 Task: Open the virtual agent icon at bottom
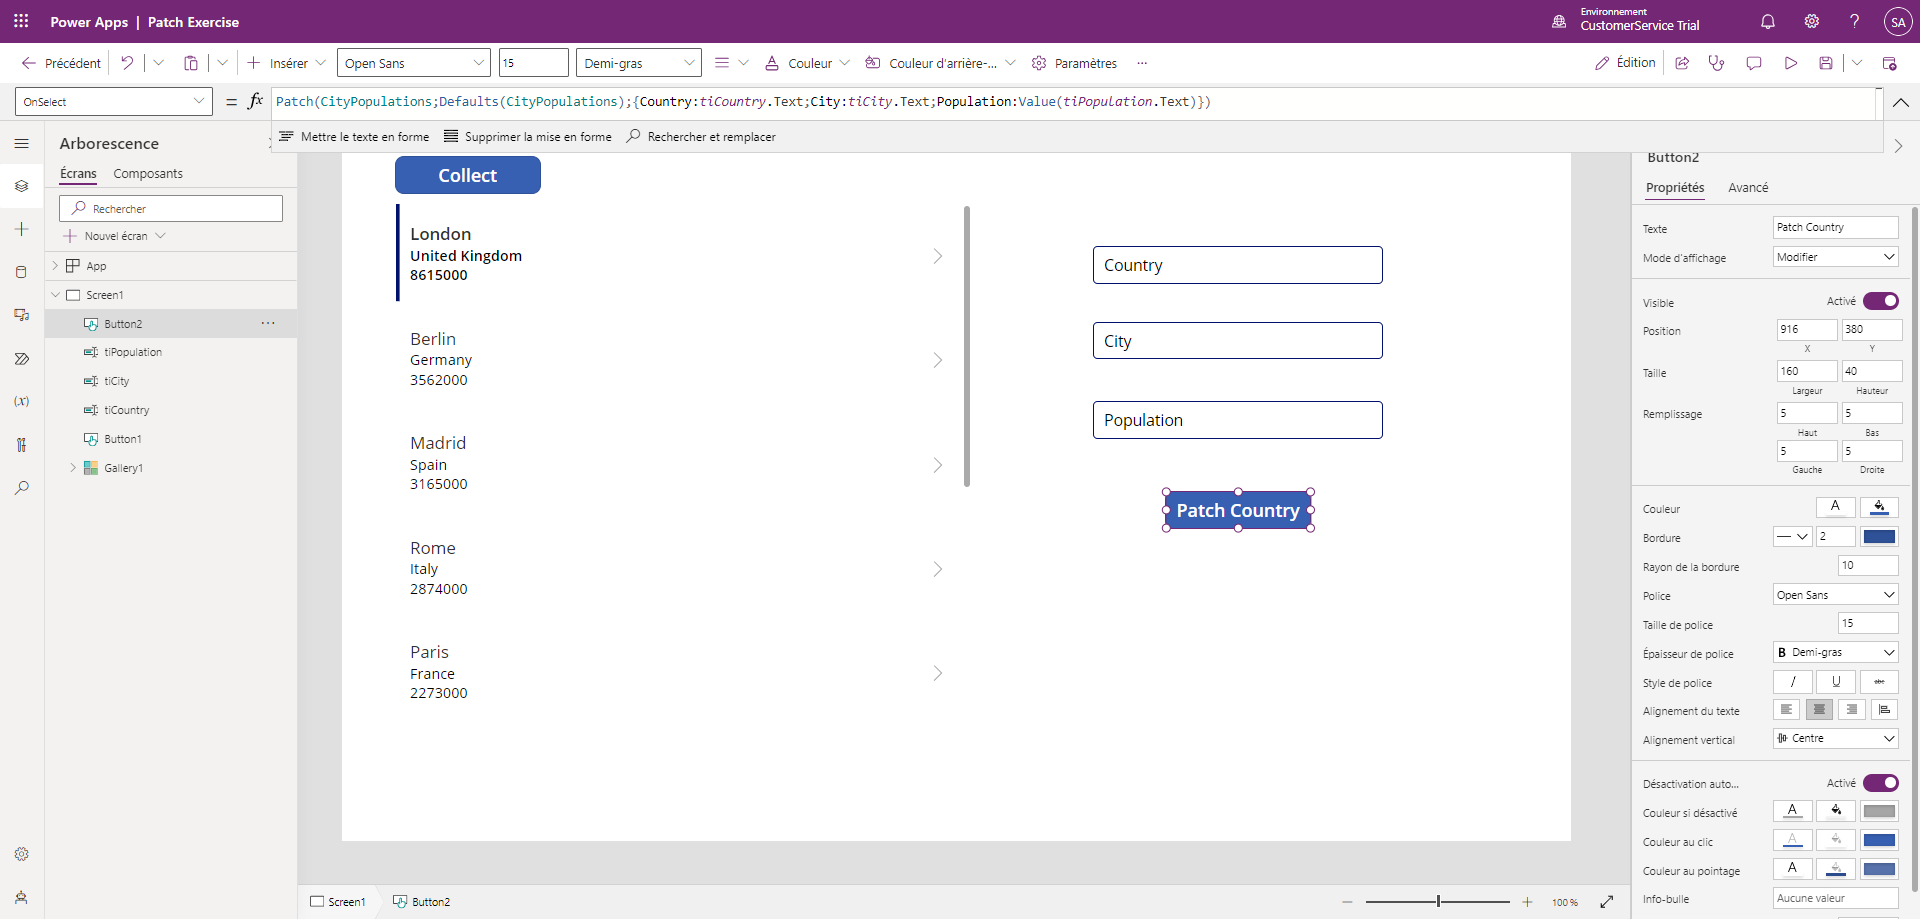pos(21,897)
